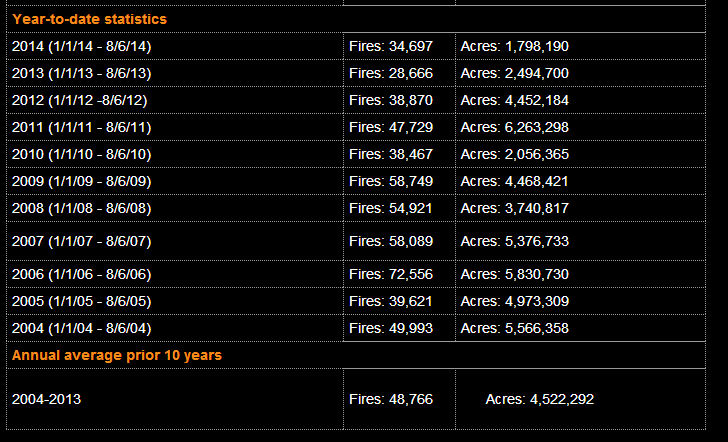Screen dimensions: 728x442
Task: Click the Acres: 2,494,700 cell
Action: [x=515, y=73]
